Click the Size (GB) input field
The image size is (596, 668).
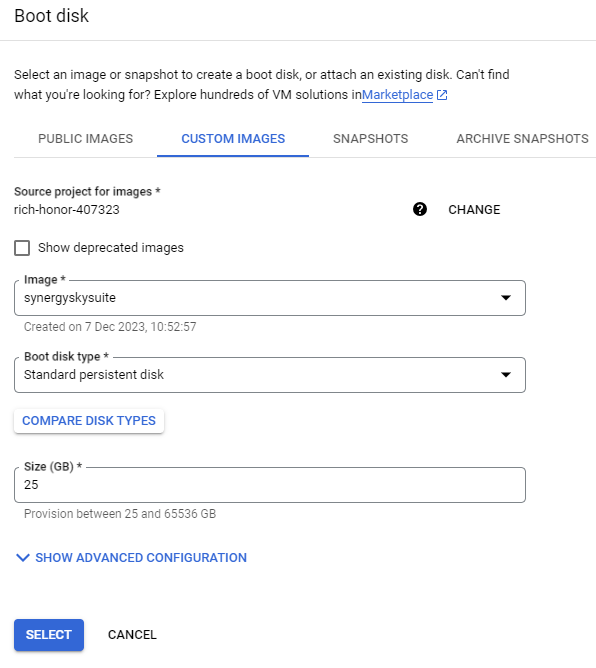270,485
